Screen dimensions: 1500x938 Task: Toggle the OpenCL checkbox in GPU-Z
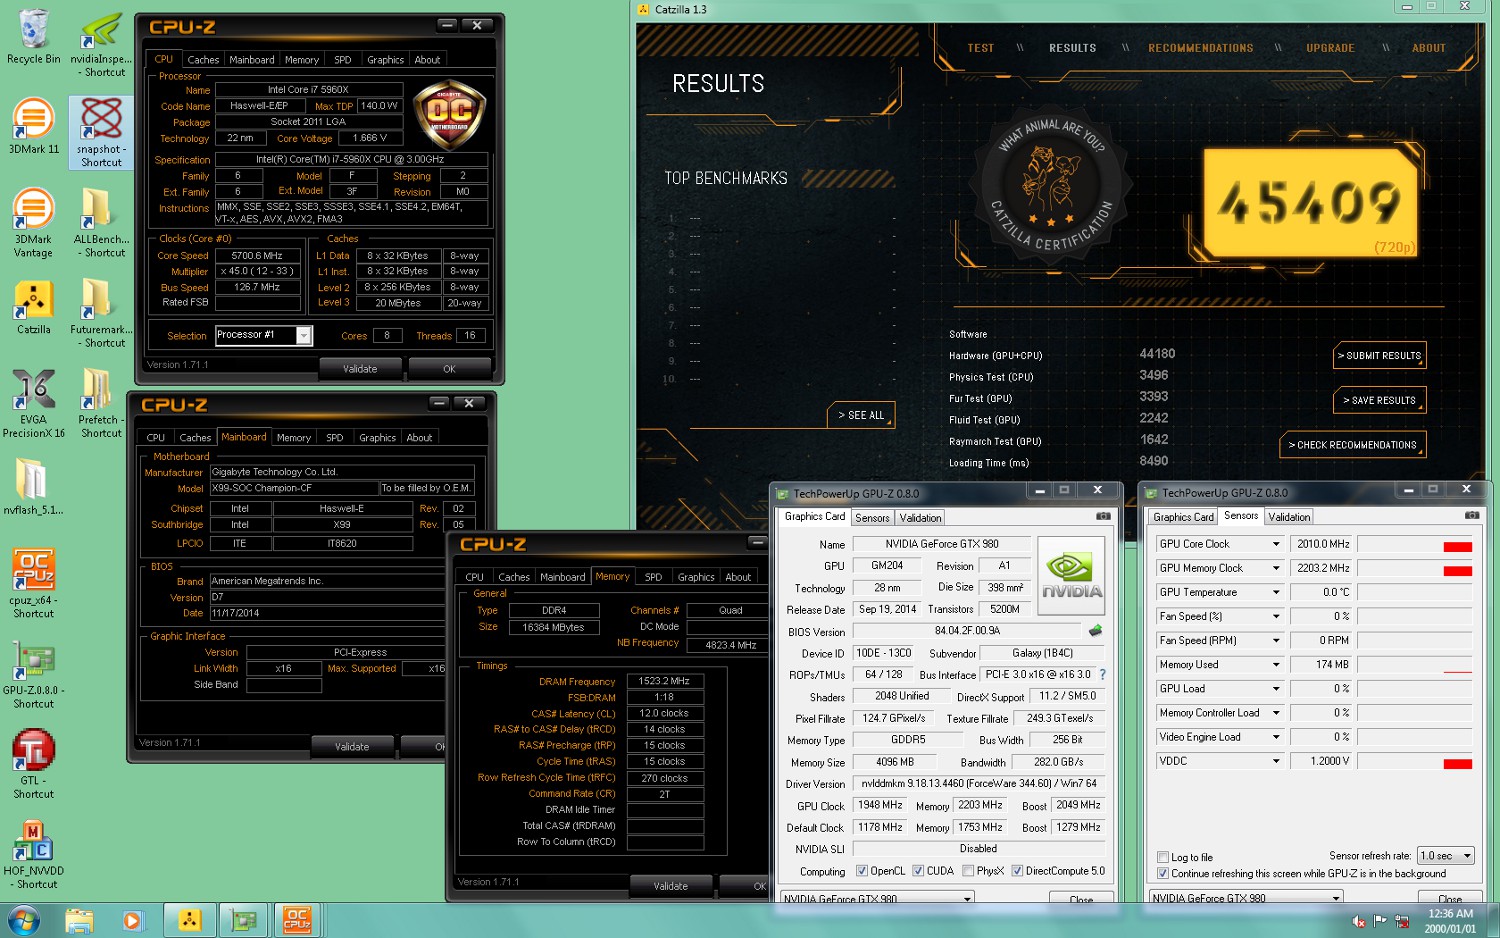(862, 871)
